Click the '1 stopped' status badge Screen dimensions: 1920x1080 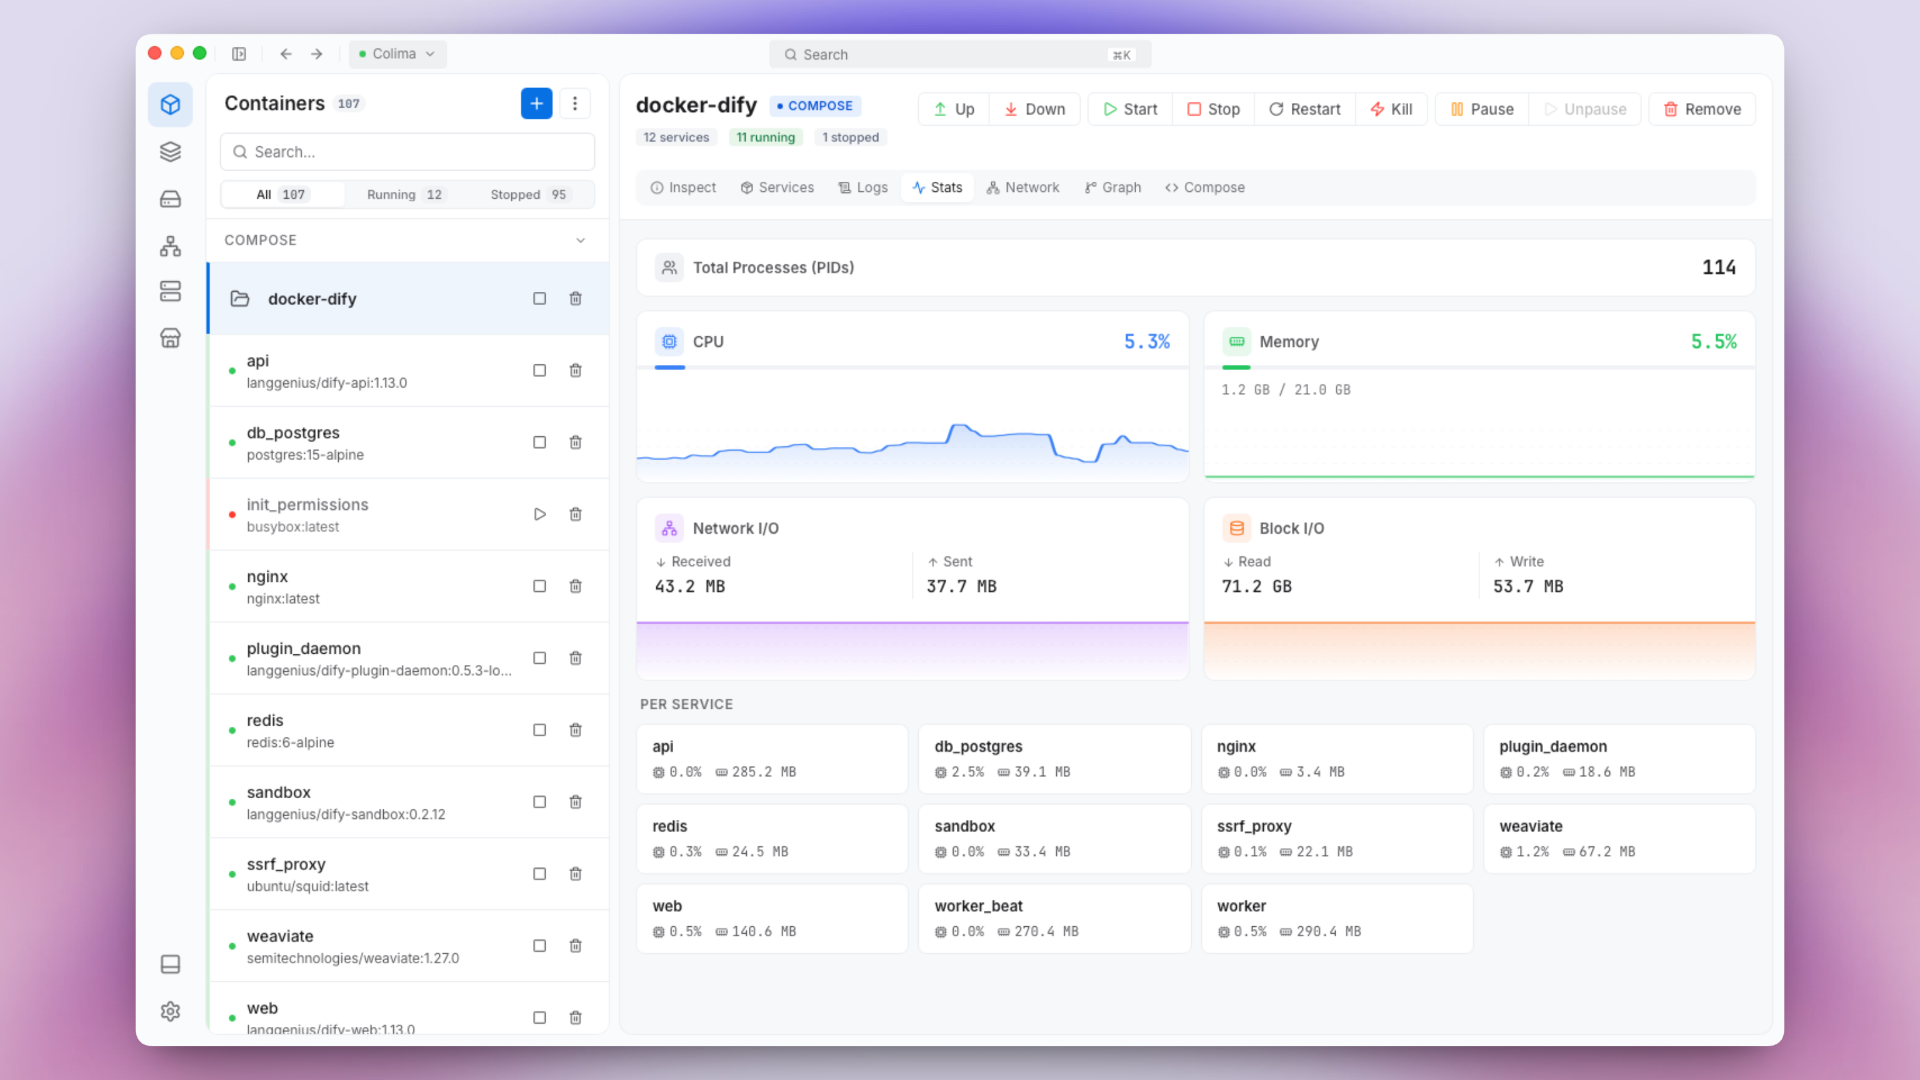(850, 138)
